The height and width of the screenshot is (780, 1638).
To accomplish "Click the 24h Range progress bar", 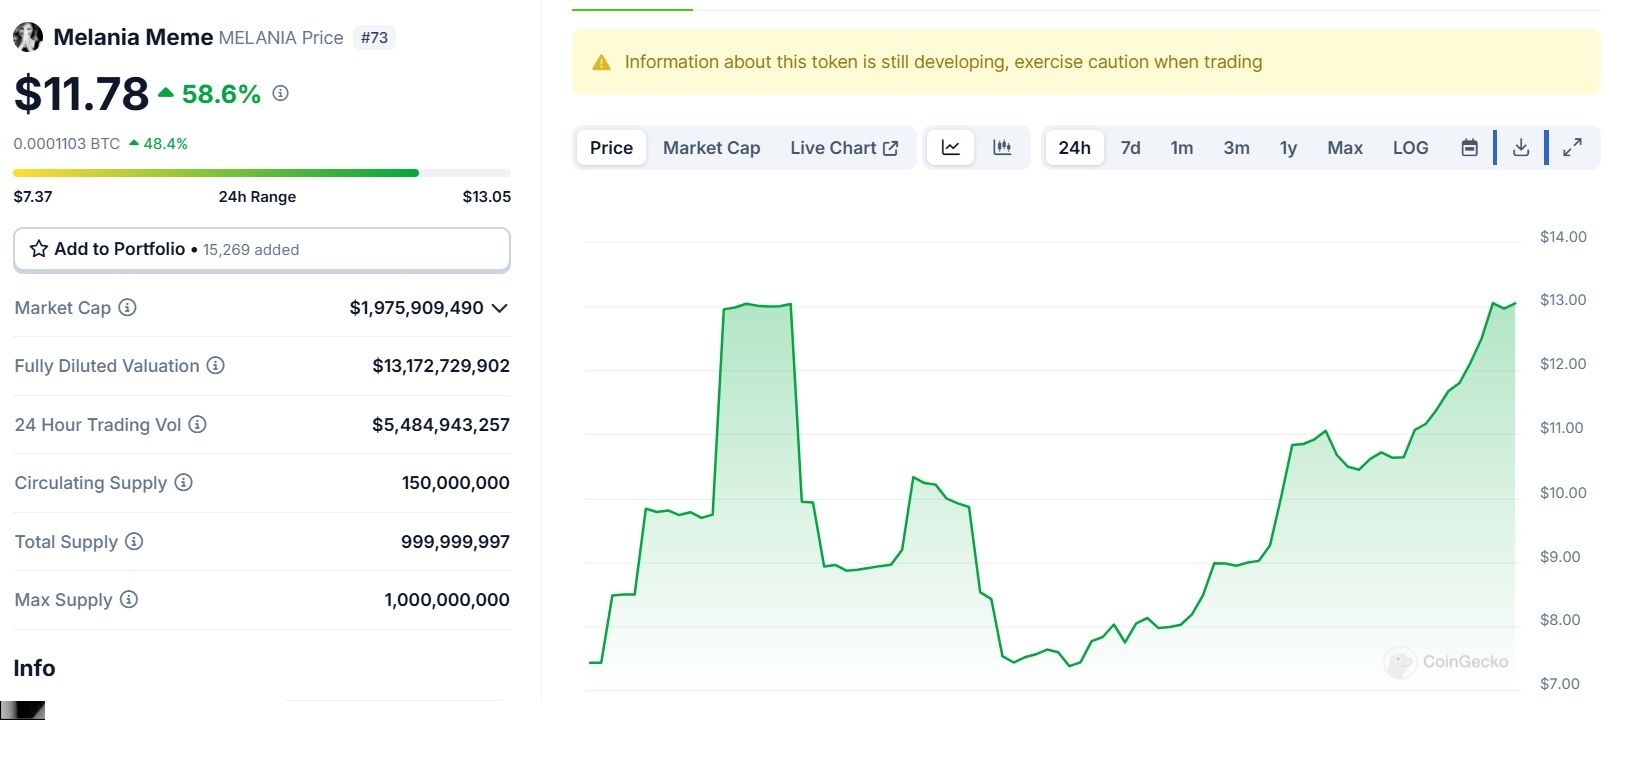I will point(262,173).
